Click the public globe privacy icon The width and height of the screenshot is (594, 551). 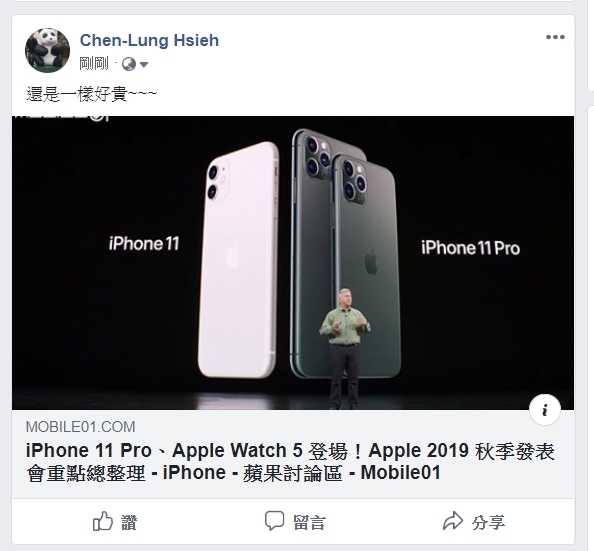click(x=129, y=64)
